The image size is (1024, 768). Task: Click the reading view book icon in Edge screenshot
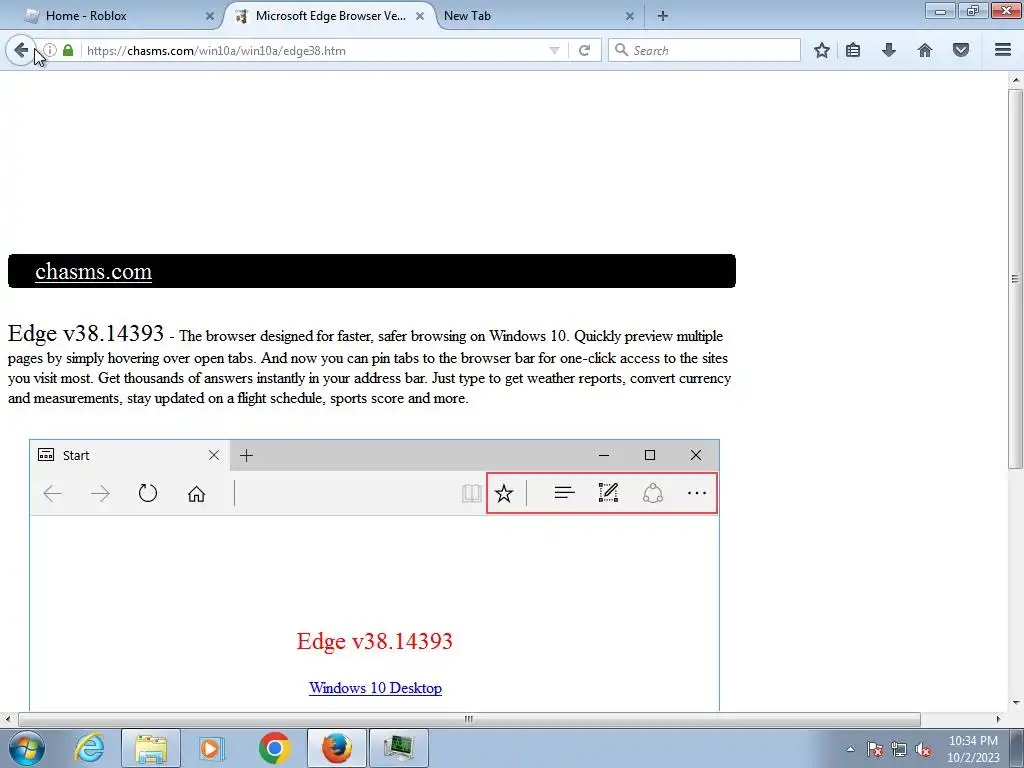(x=472, y=493)
